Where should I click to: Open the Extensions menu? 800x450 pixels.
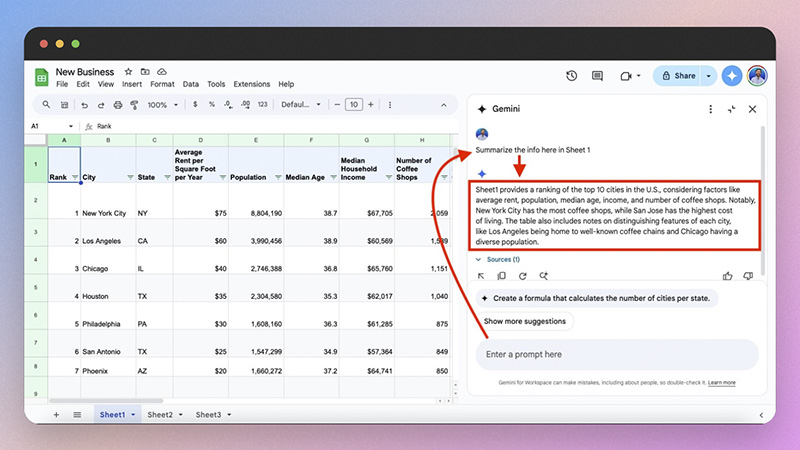coord(252,84)
